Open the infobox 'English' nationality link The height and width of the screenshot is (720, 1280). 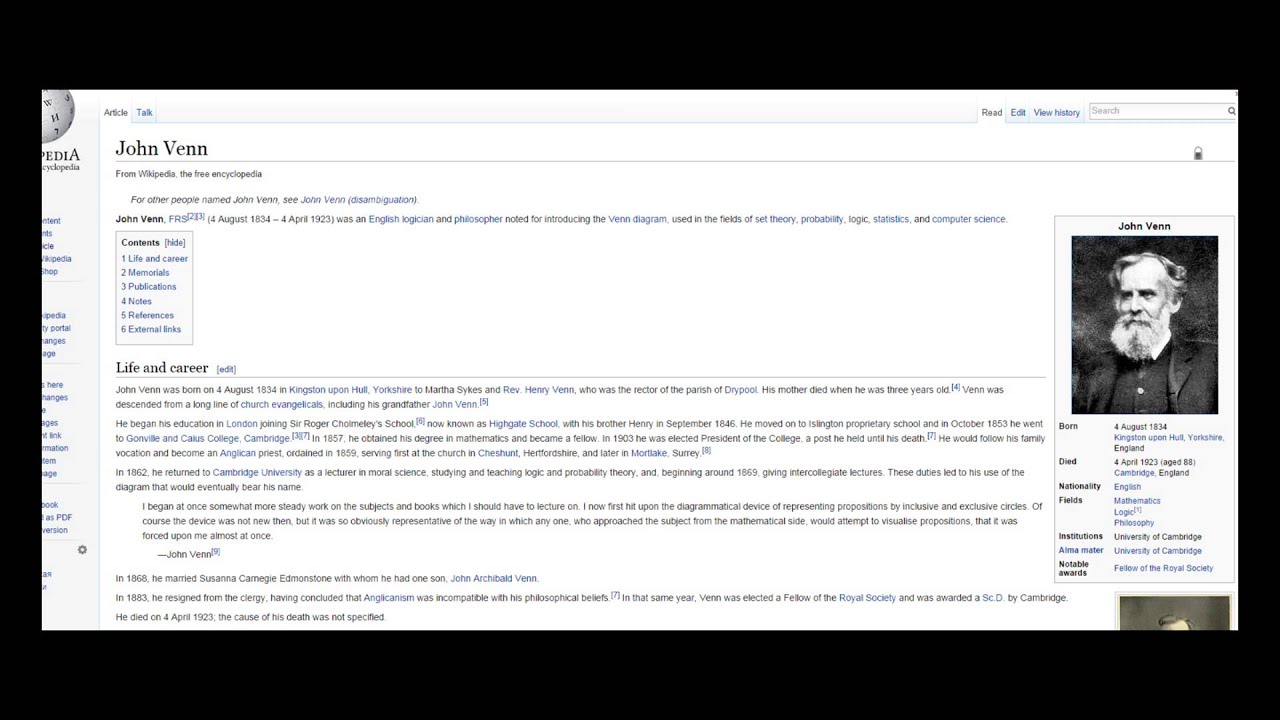pyautogui.click(x=1127, y=487)
